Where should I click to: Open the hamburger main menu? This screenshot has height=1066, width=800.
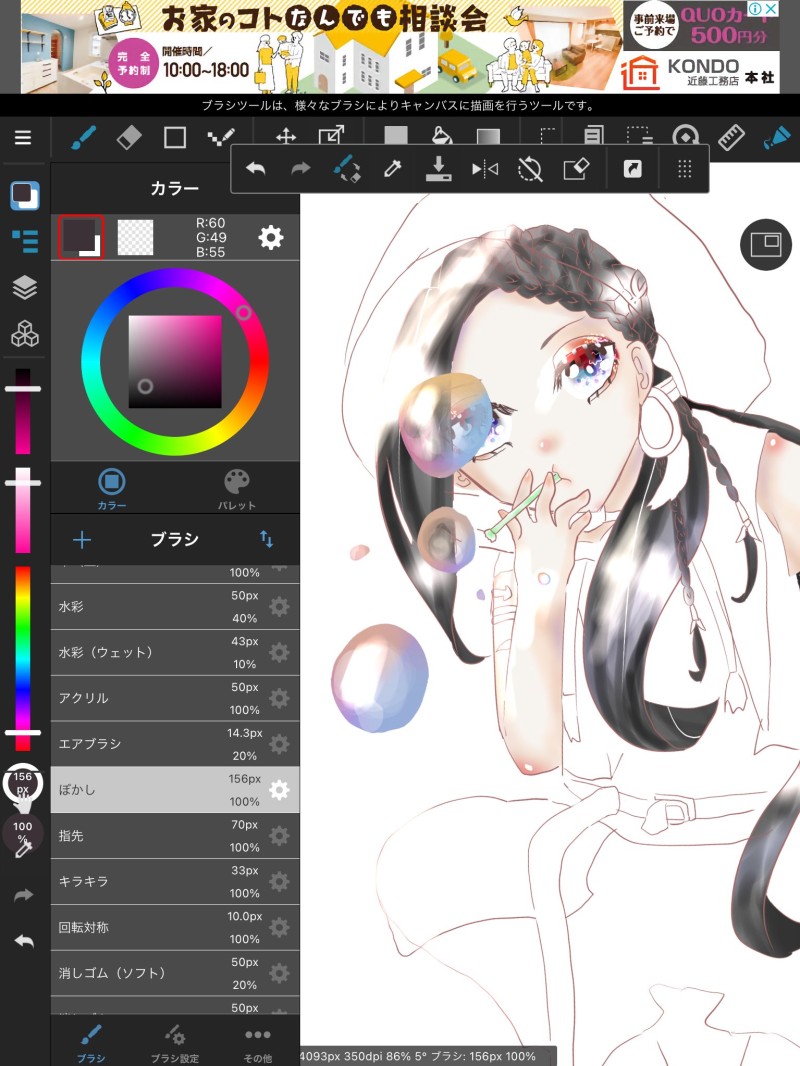click(x=23, y=138)
